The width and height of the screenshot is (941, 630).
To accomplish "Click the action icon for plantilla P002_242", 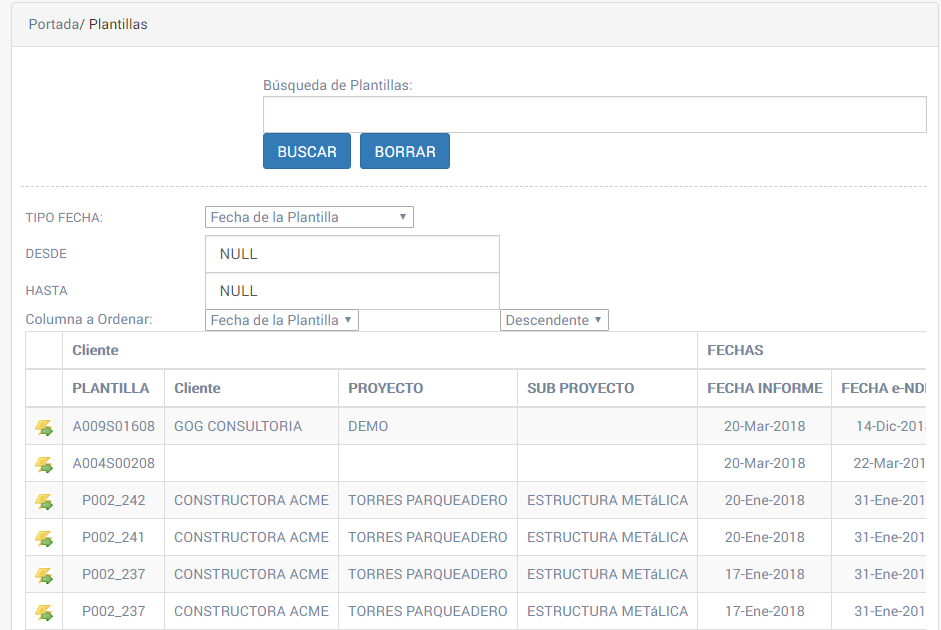I will 44,501.
